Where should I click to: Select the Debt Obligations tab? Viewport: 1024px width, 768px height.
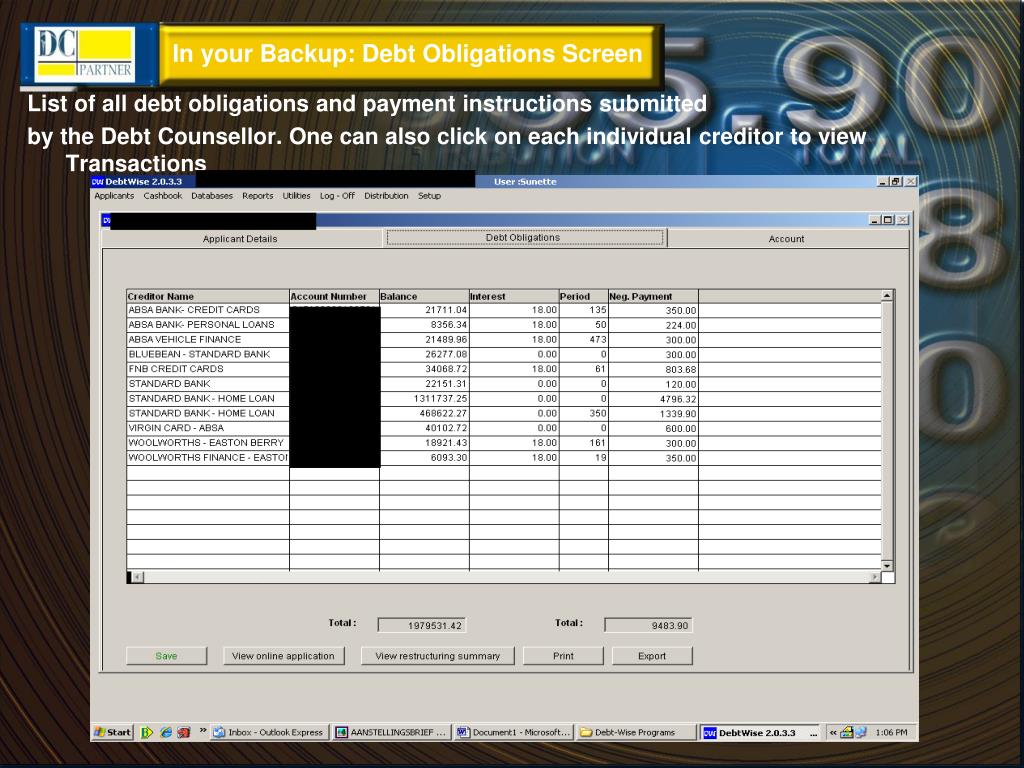coord(524,238)
